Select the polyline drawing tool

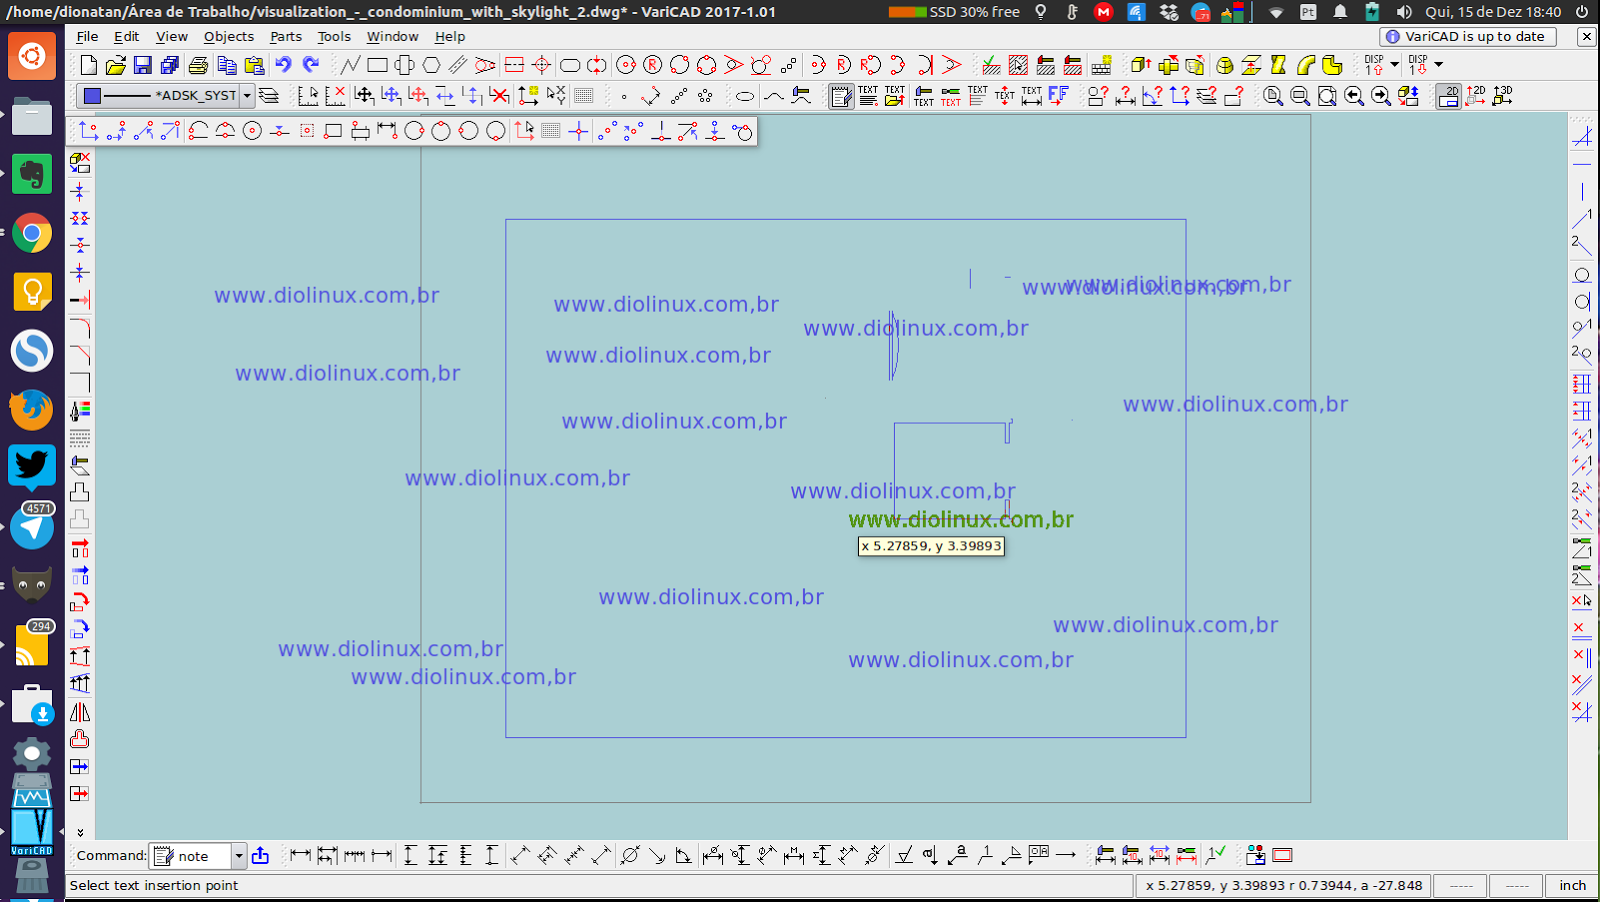pyautogui.click(x=350, y=65)
